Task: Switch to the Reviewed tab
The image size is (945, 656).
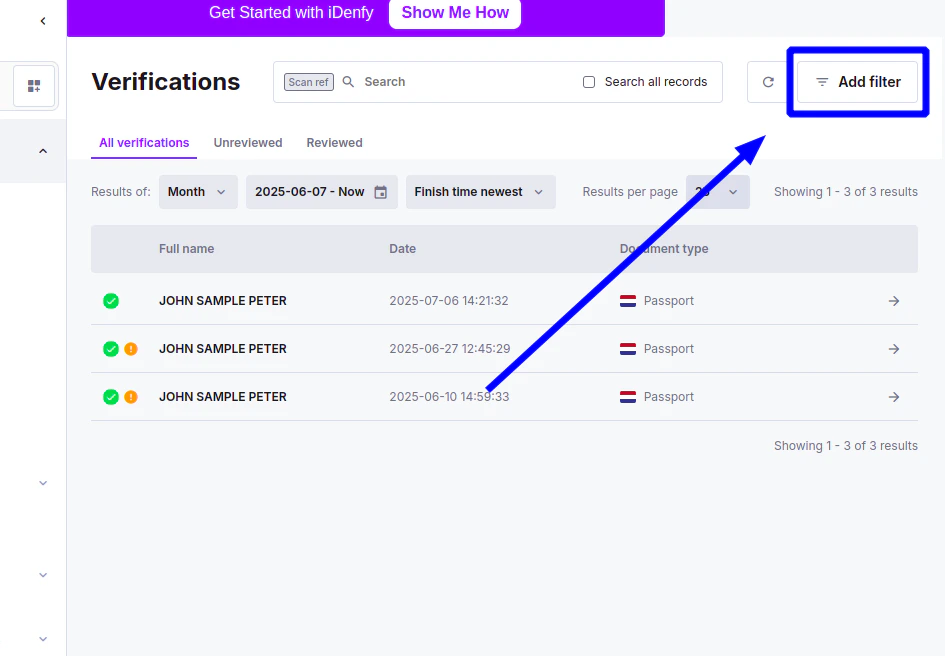Action: (x=334, y=143)
